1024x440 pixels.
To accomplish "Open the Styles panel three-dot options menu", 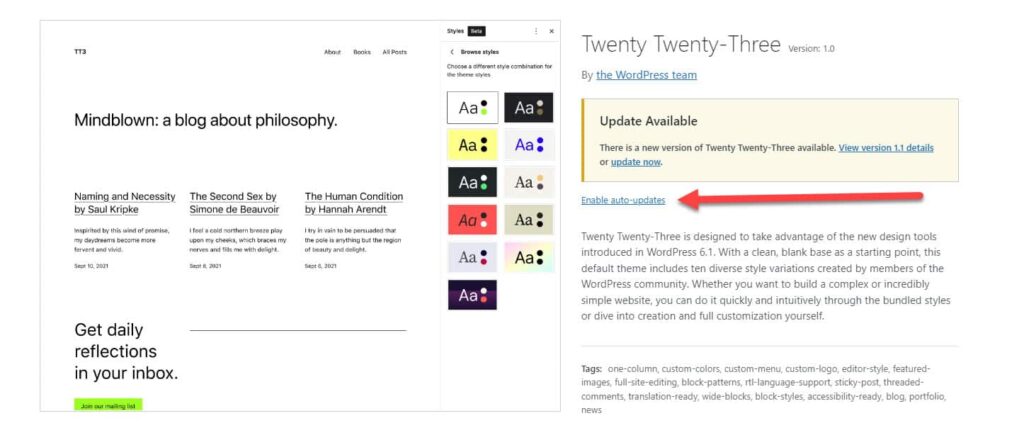I will [536, 31].
